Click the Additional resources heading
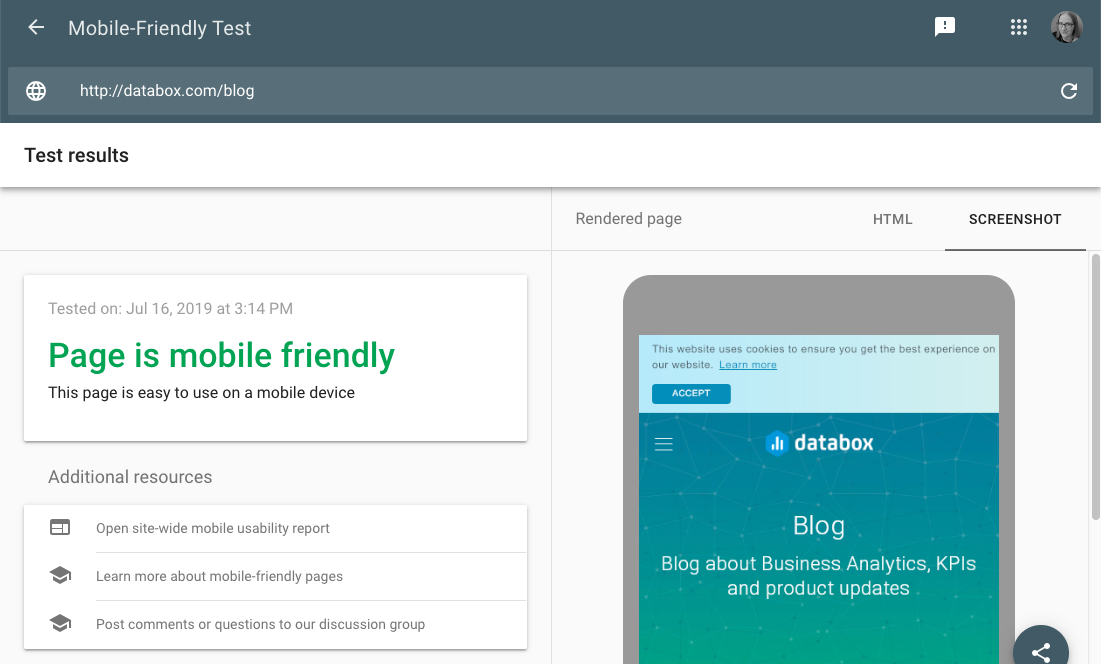Image resolution: width=1101 pixels, height=664 pixels. [x=130, y=477]
